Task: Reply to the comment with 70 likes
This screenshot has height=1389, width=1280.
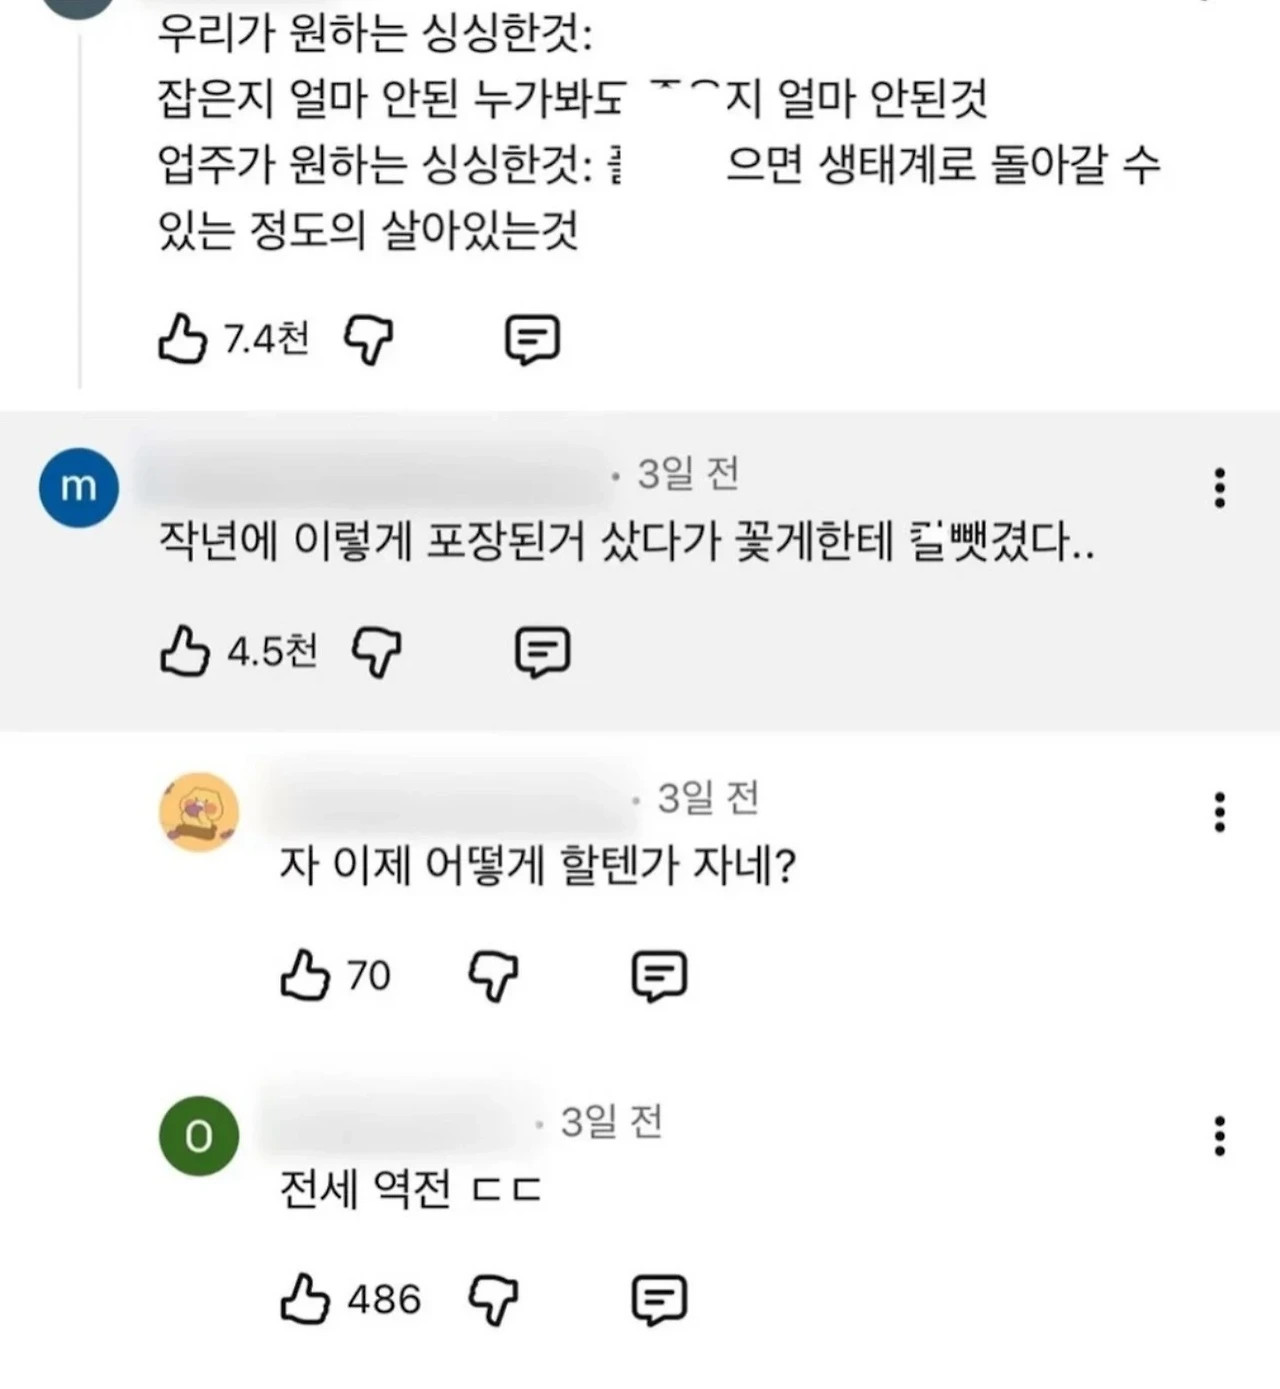Action: (x=660, y=976)
